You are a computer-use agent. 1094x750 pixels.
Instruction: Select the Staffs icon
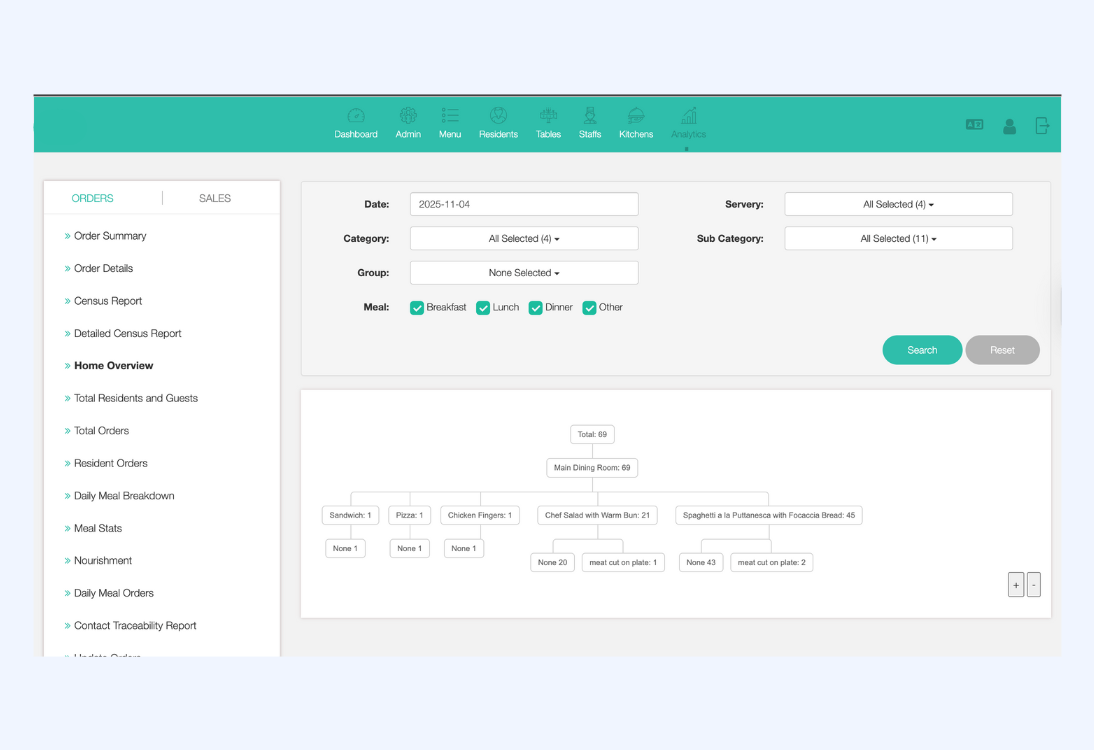coord(590,116)
